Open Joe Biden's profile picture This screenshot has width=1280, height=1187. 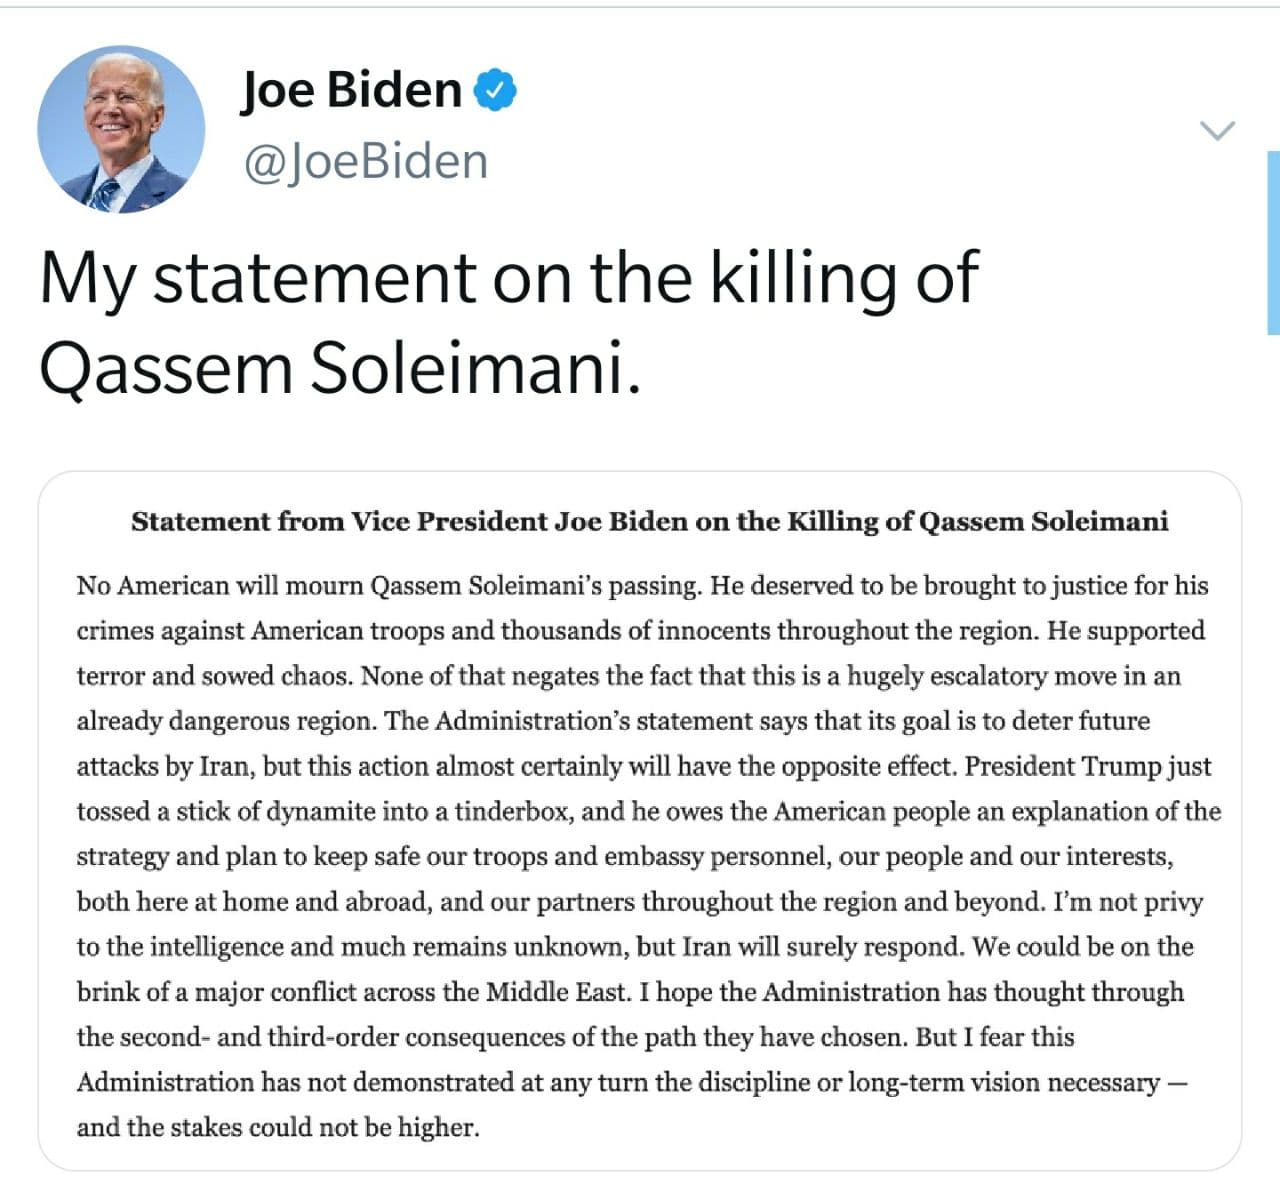tap(121, 129)
